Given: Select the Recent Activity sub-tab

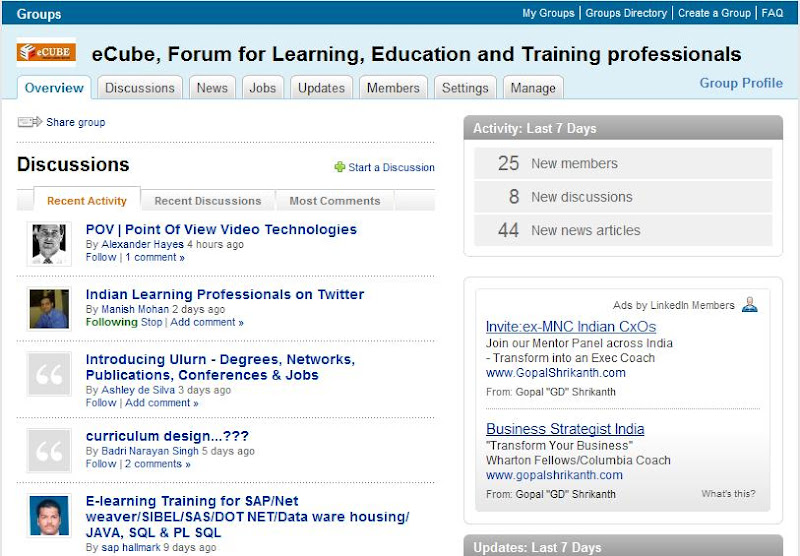Looking at the screenshot, I should [x=87, y=200].
